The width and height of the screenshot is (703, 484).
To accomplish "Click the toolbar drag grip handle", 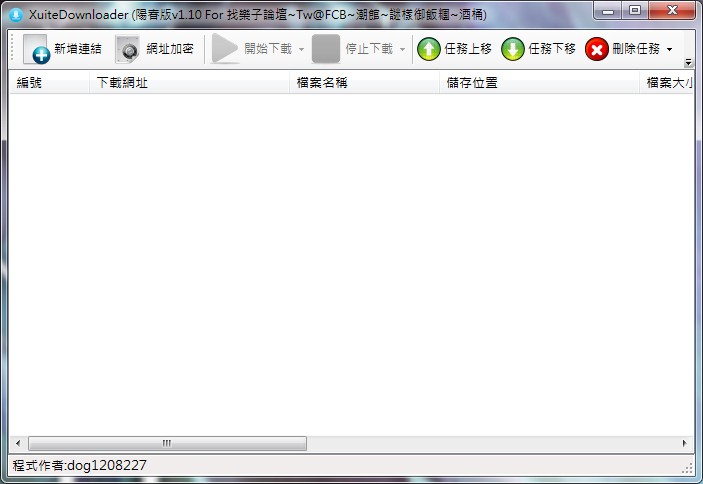I will click(13, 49).
